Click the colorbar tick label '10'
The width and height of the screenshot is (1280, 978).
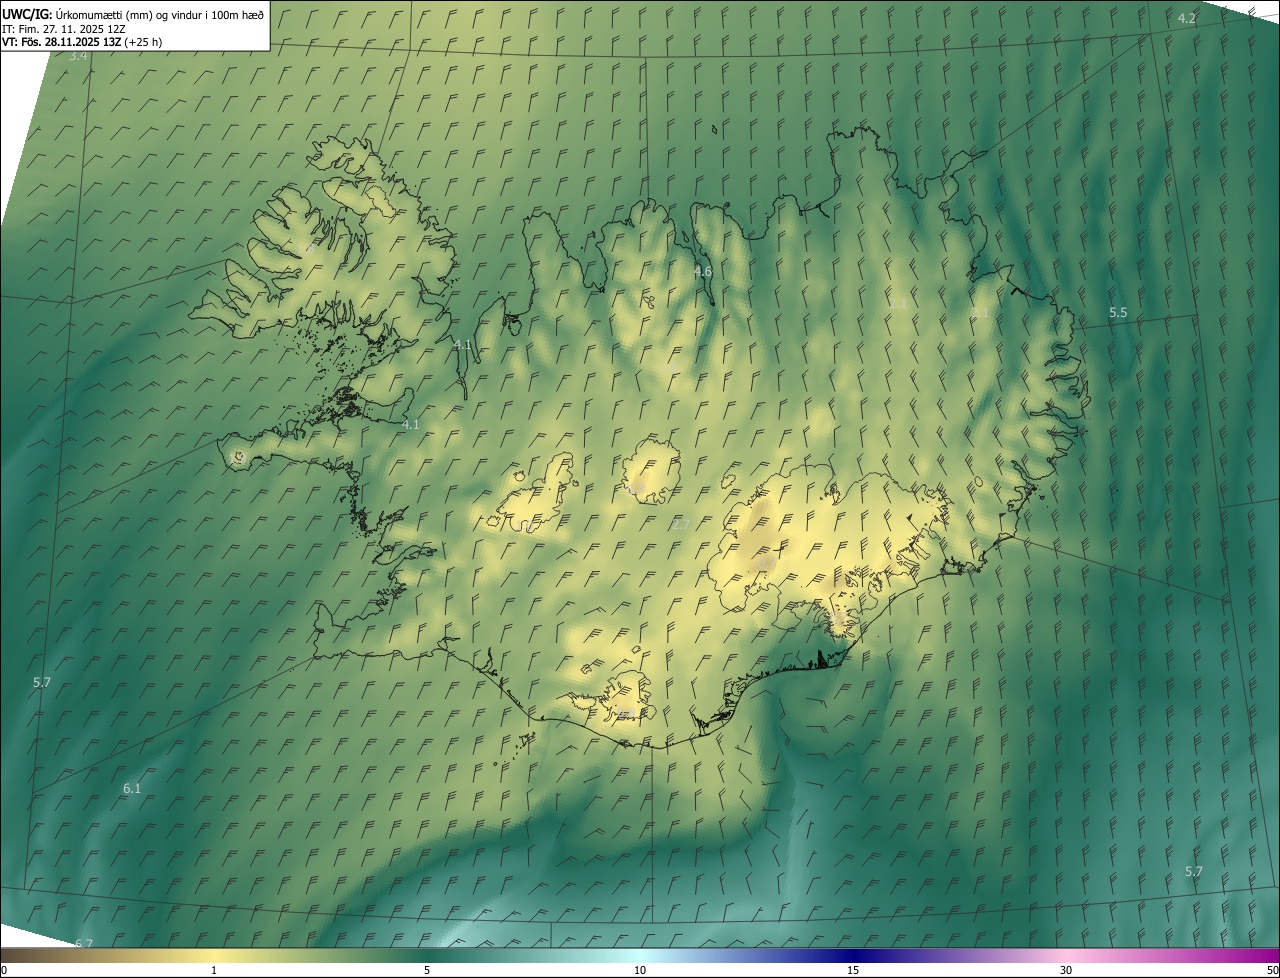[x=640, y=970]
